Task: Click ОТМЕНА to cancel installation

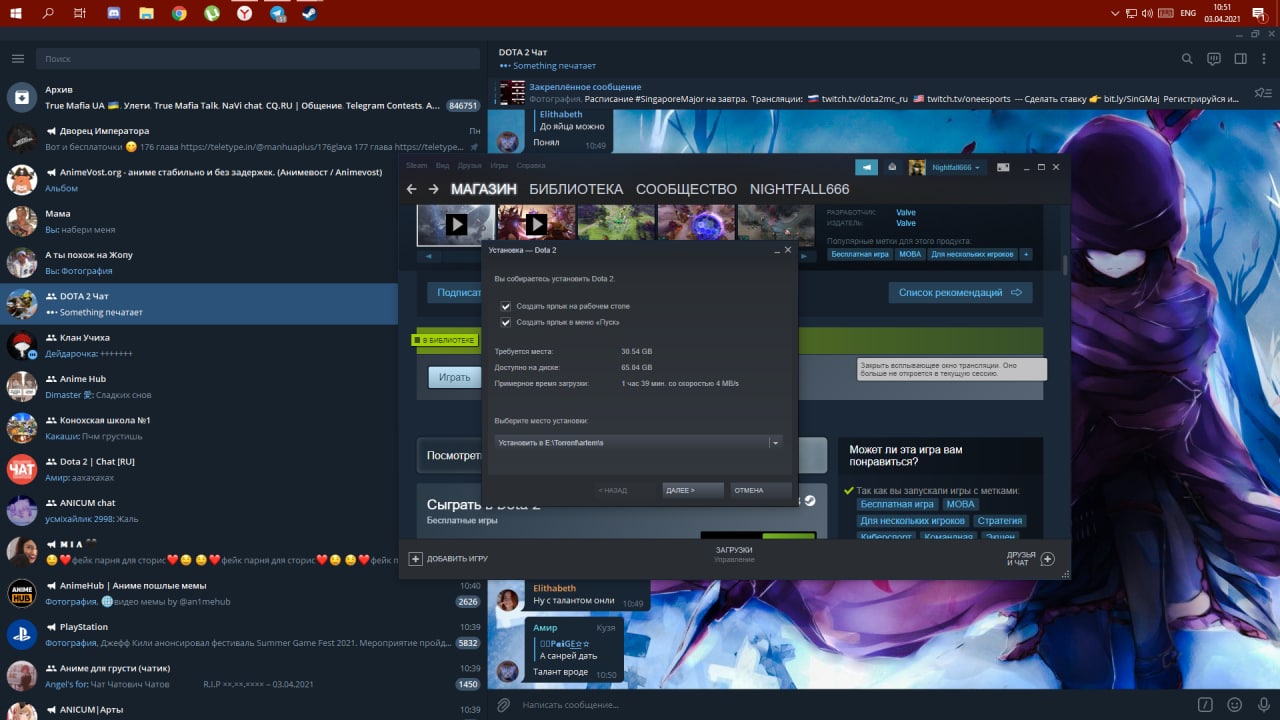Action: [761, 490]
